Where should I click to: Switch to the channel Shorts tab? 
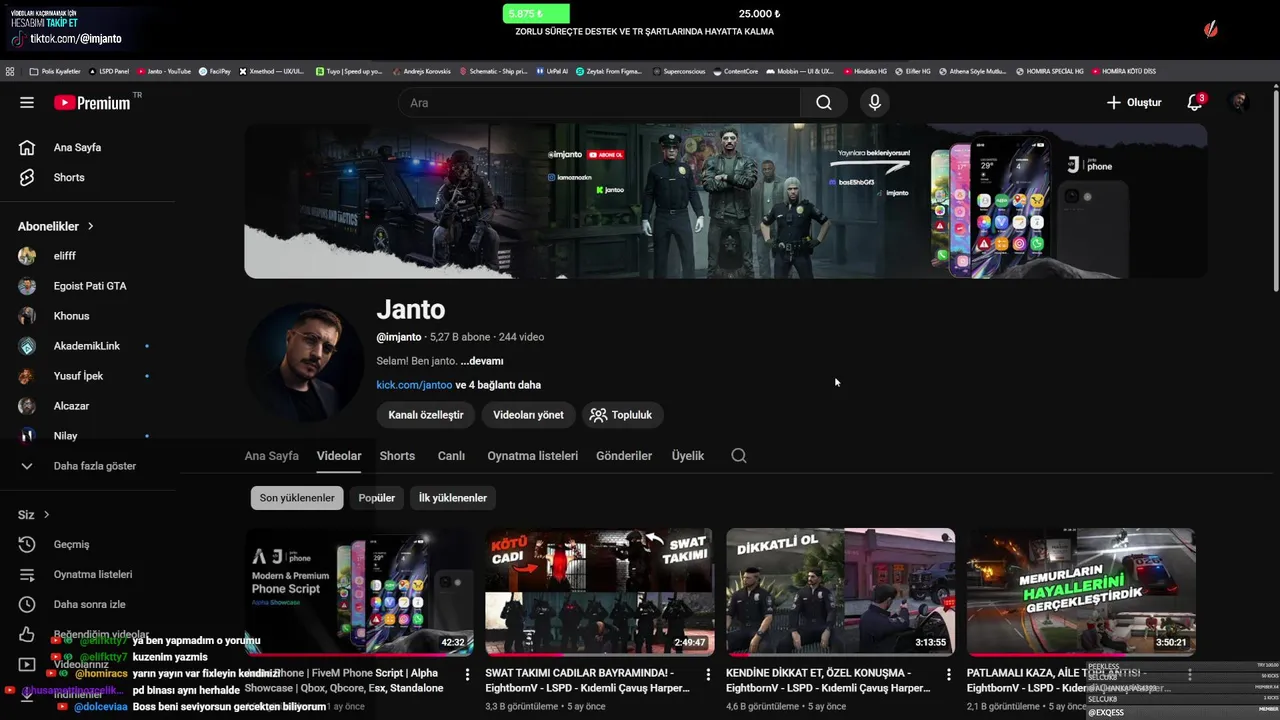point(397,456)
